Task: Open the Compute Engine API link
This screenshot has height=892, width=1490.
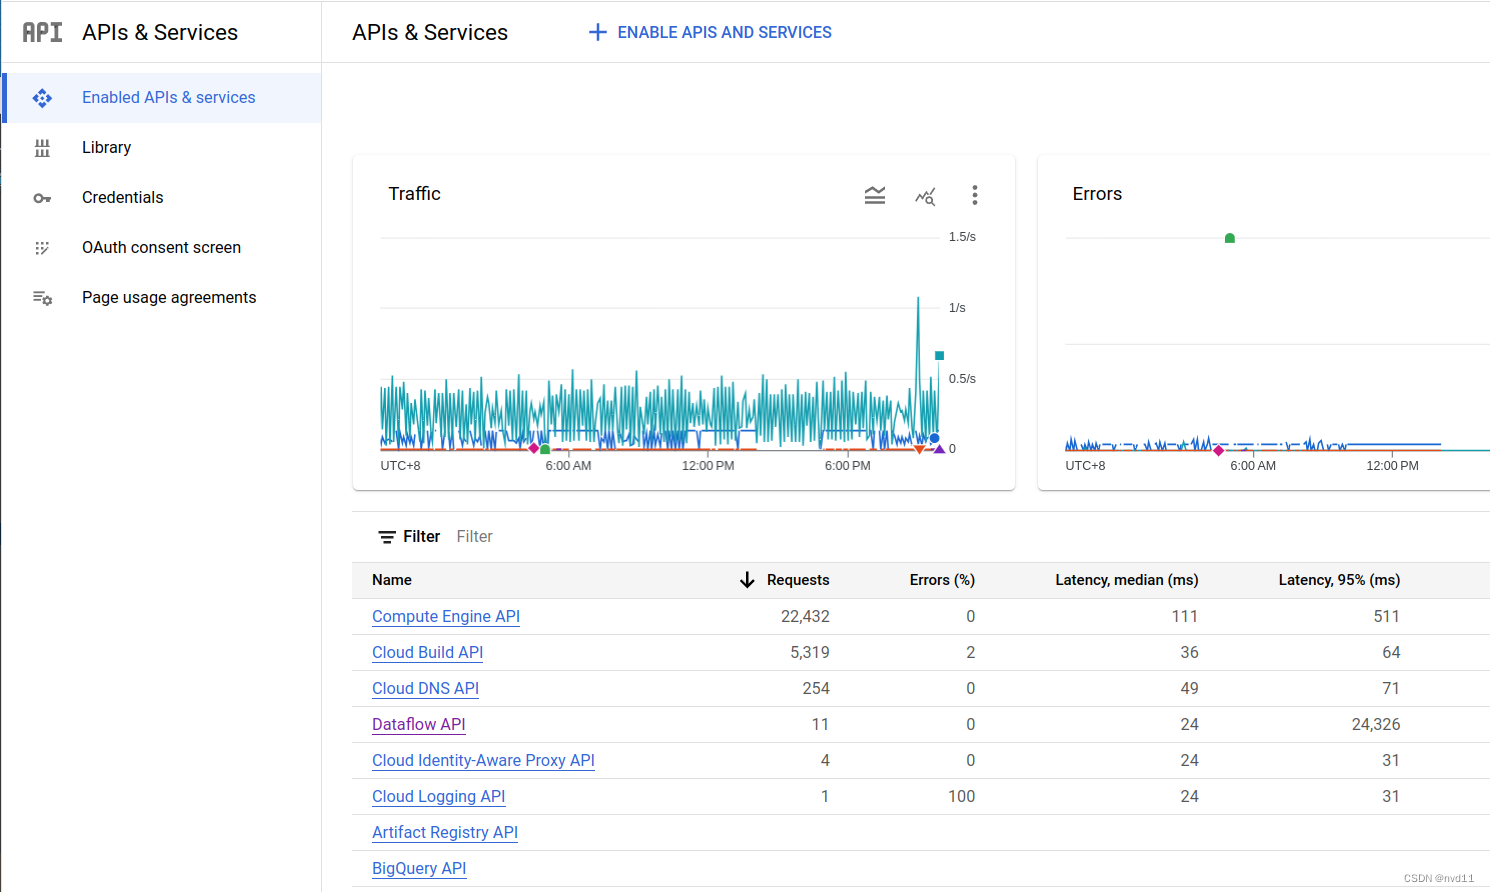Action: 446,617
